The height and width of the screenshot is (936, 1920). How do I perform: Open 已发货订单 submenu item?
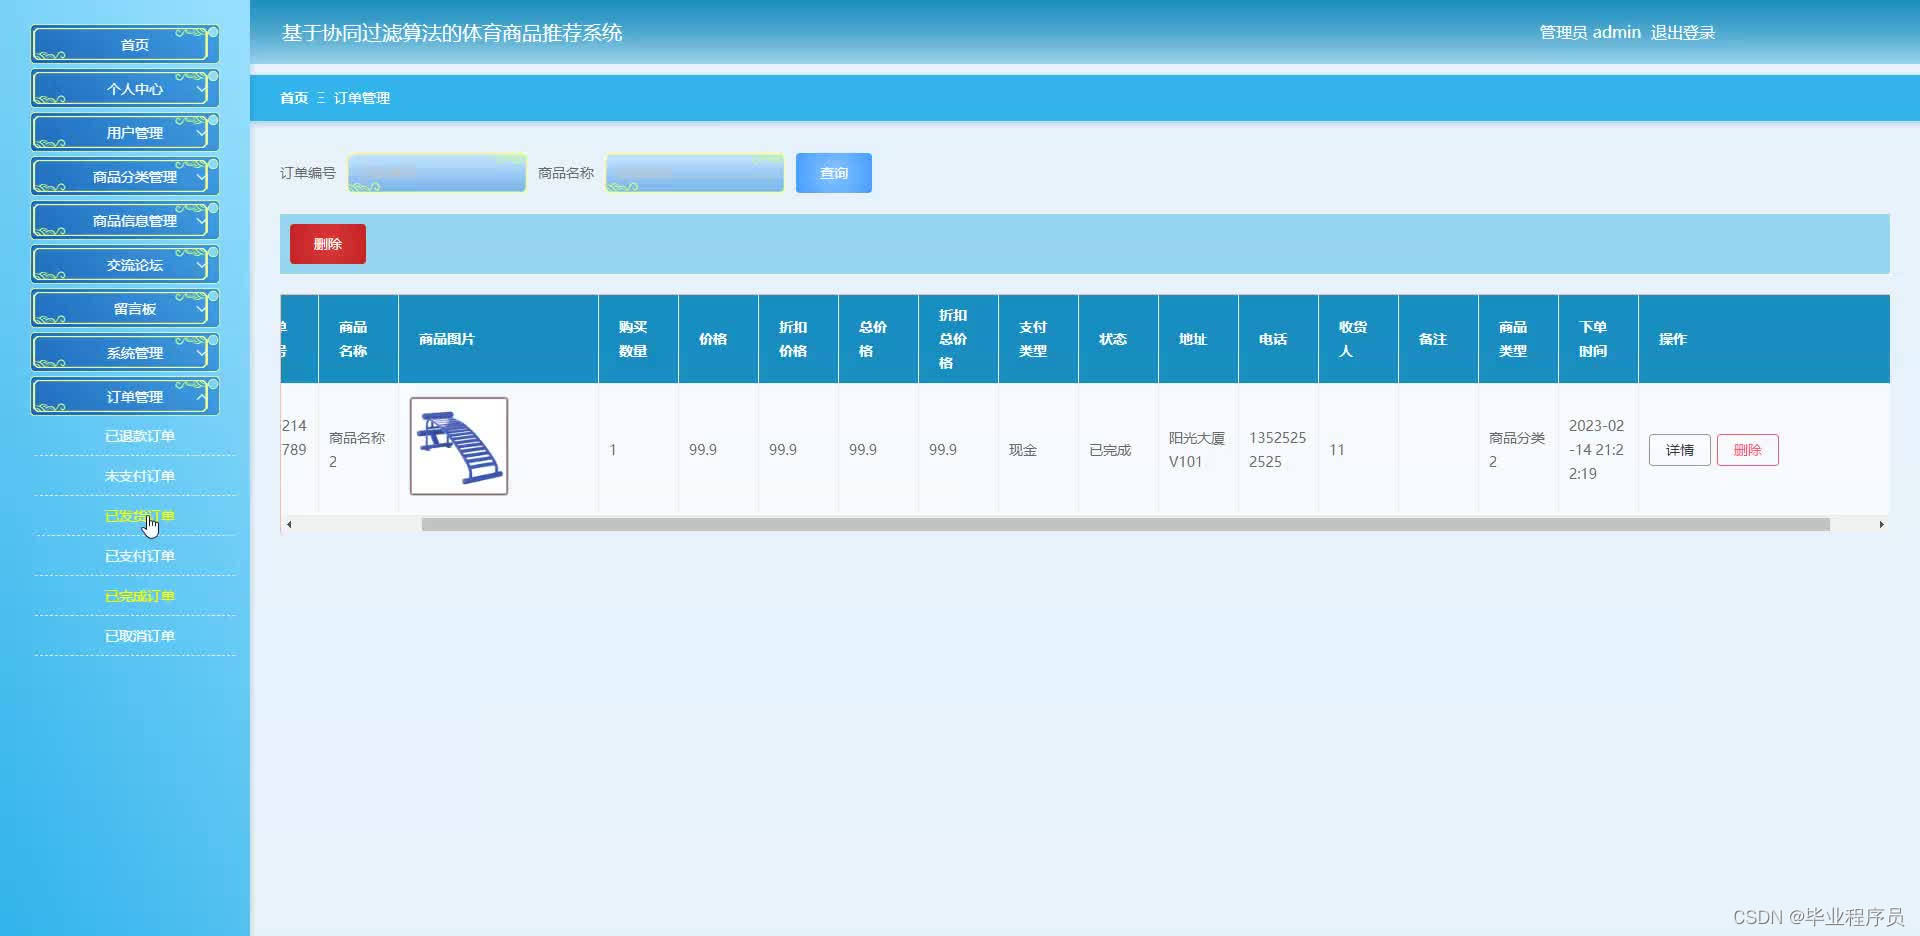pyautogui.click(x=139, y=516)
